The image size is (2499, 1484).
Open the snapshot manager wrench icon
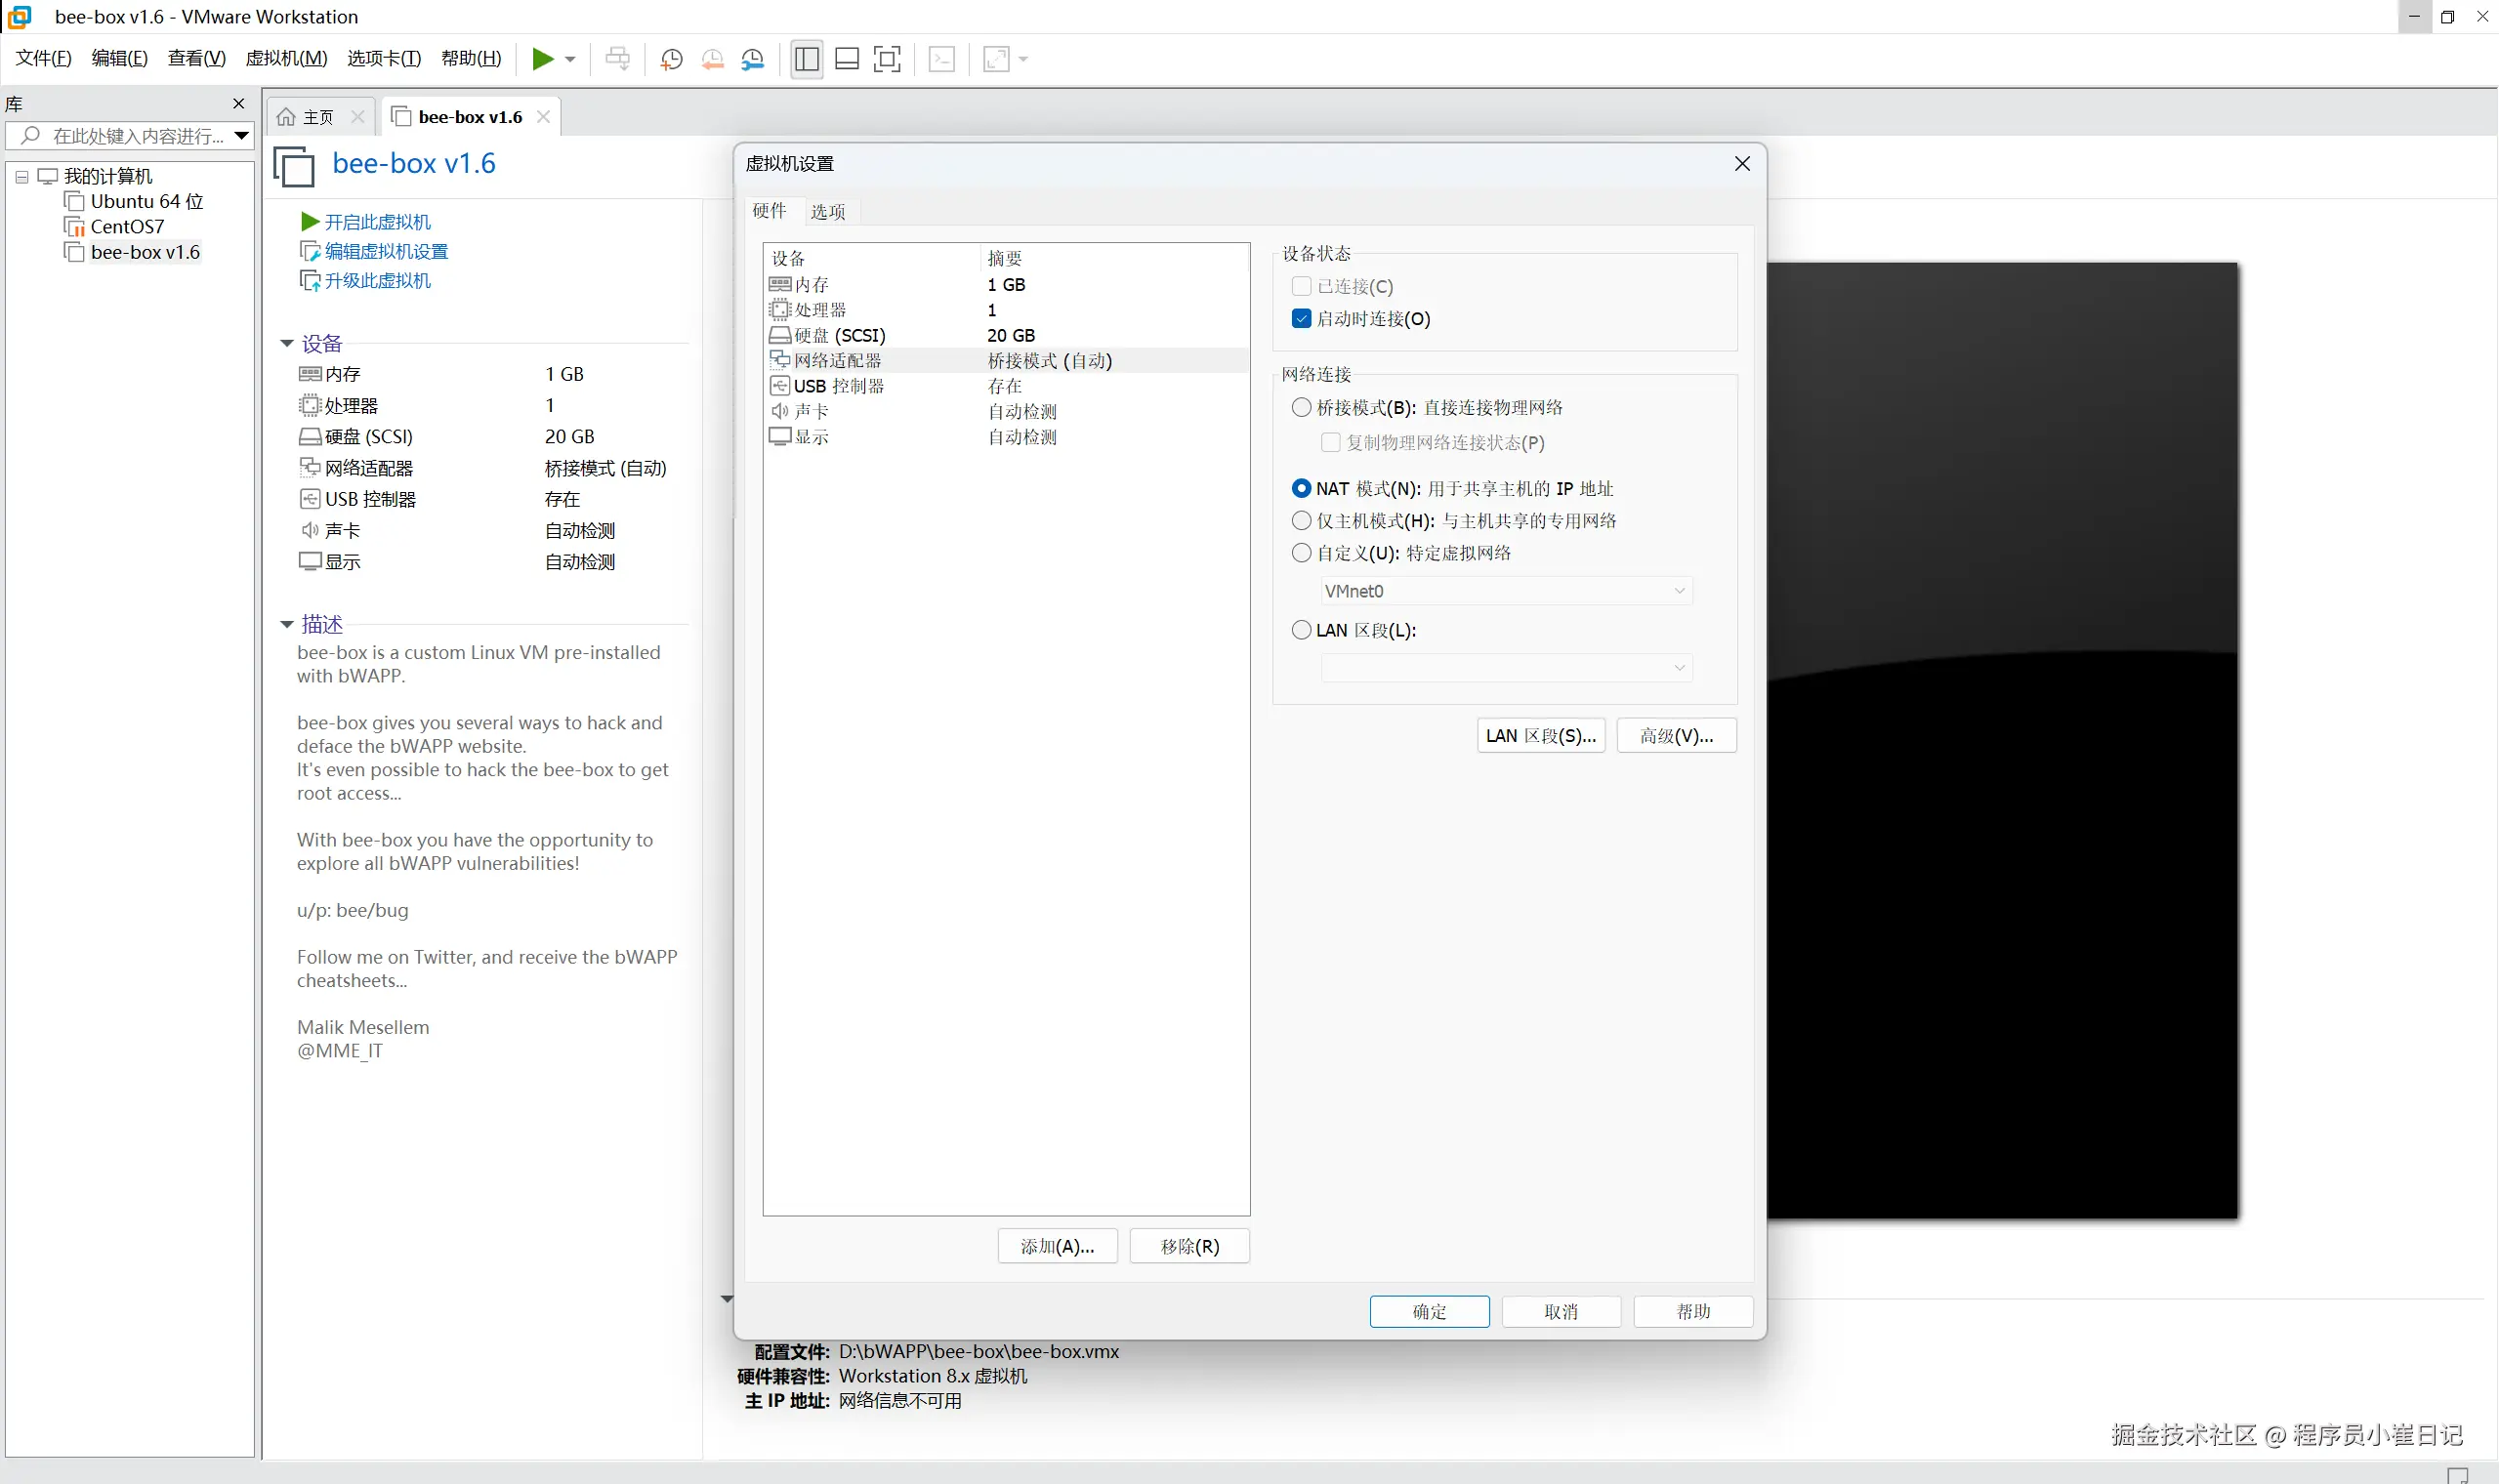tap(752, 59)
